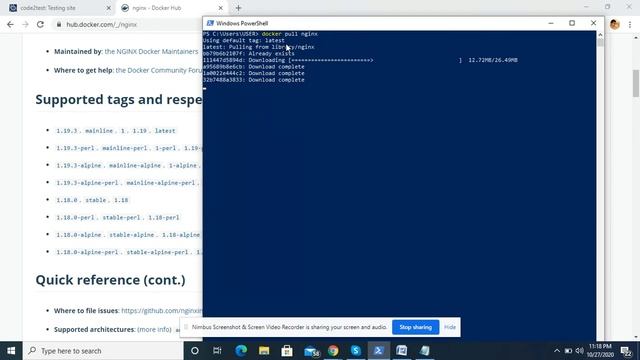Go back in browser history
The image size is (640, 360).
click(10, 24)
